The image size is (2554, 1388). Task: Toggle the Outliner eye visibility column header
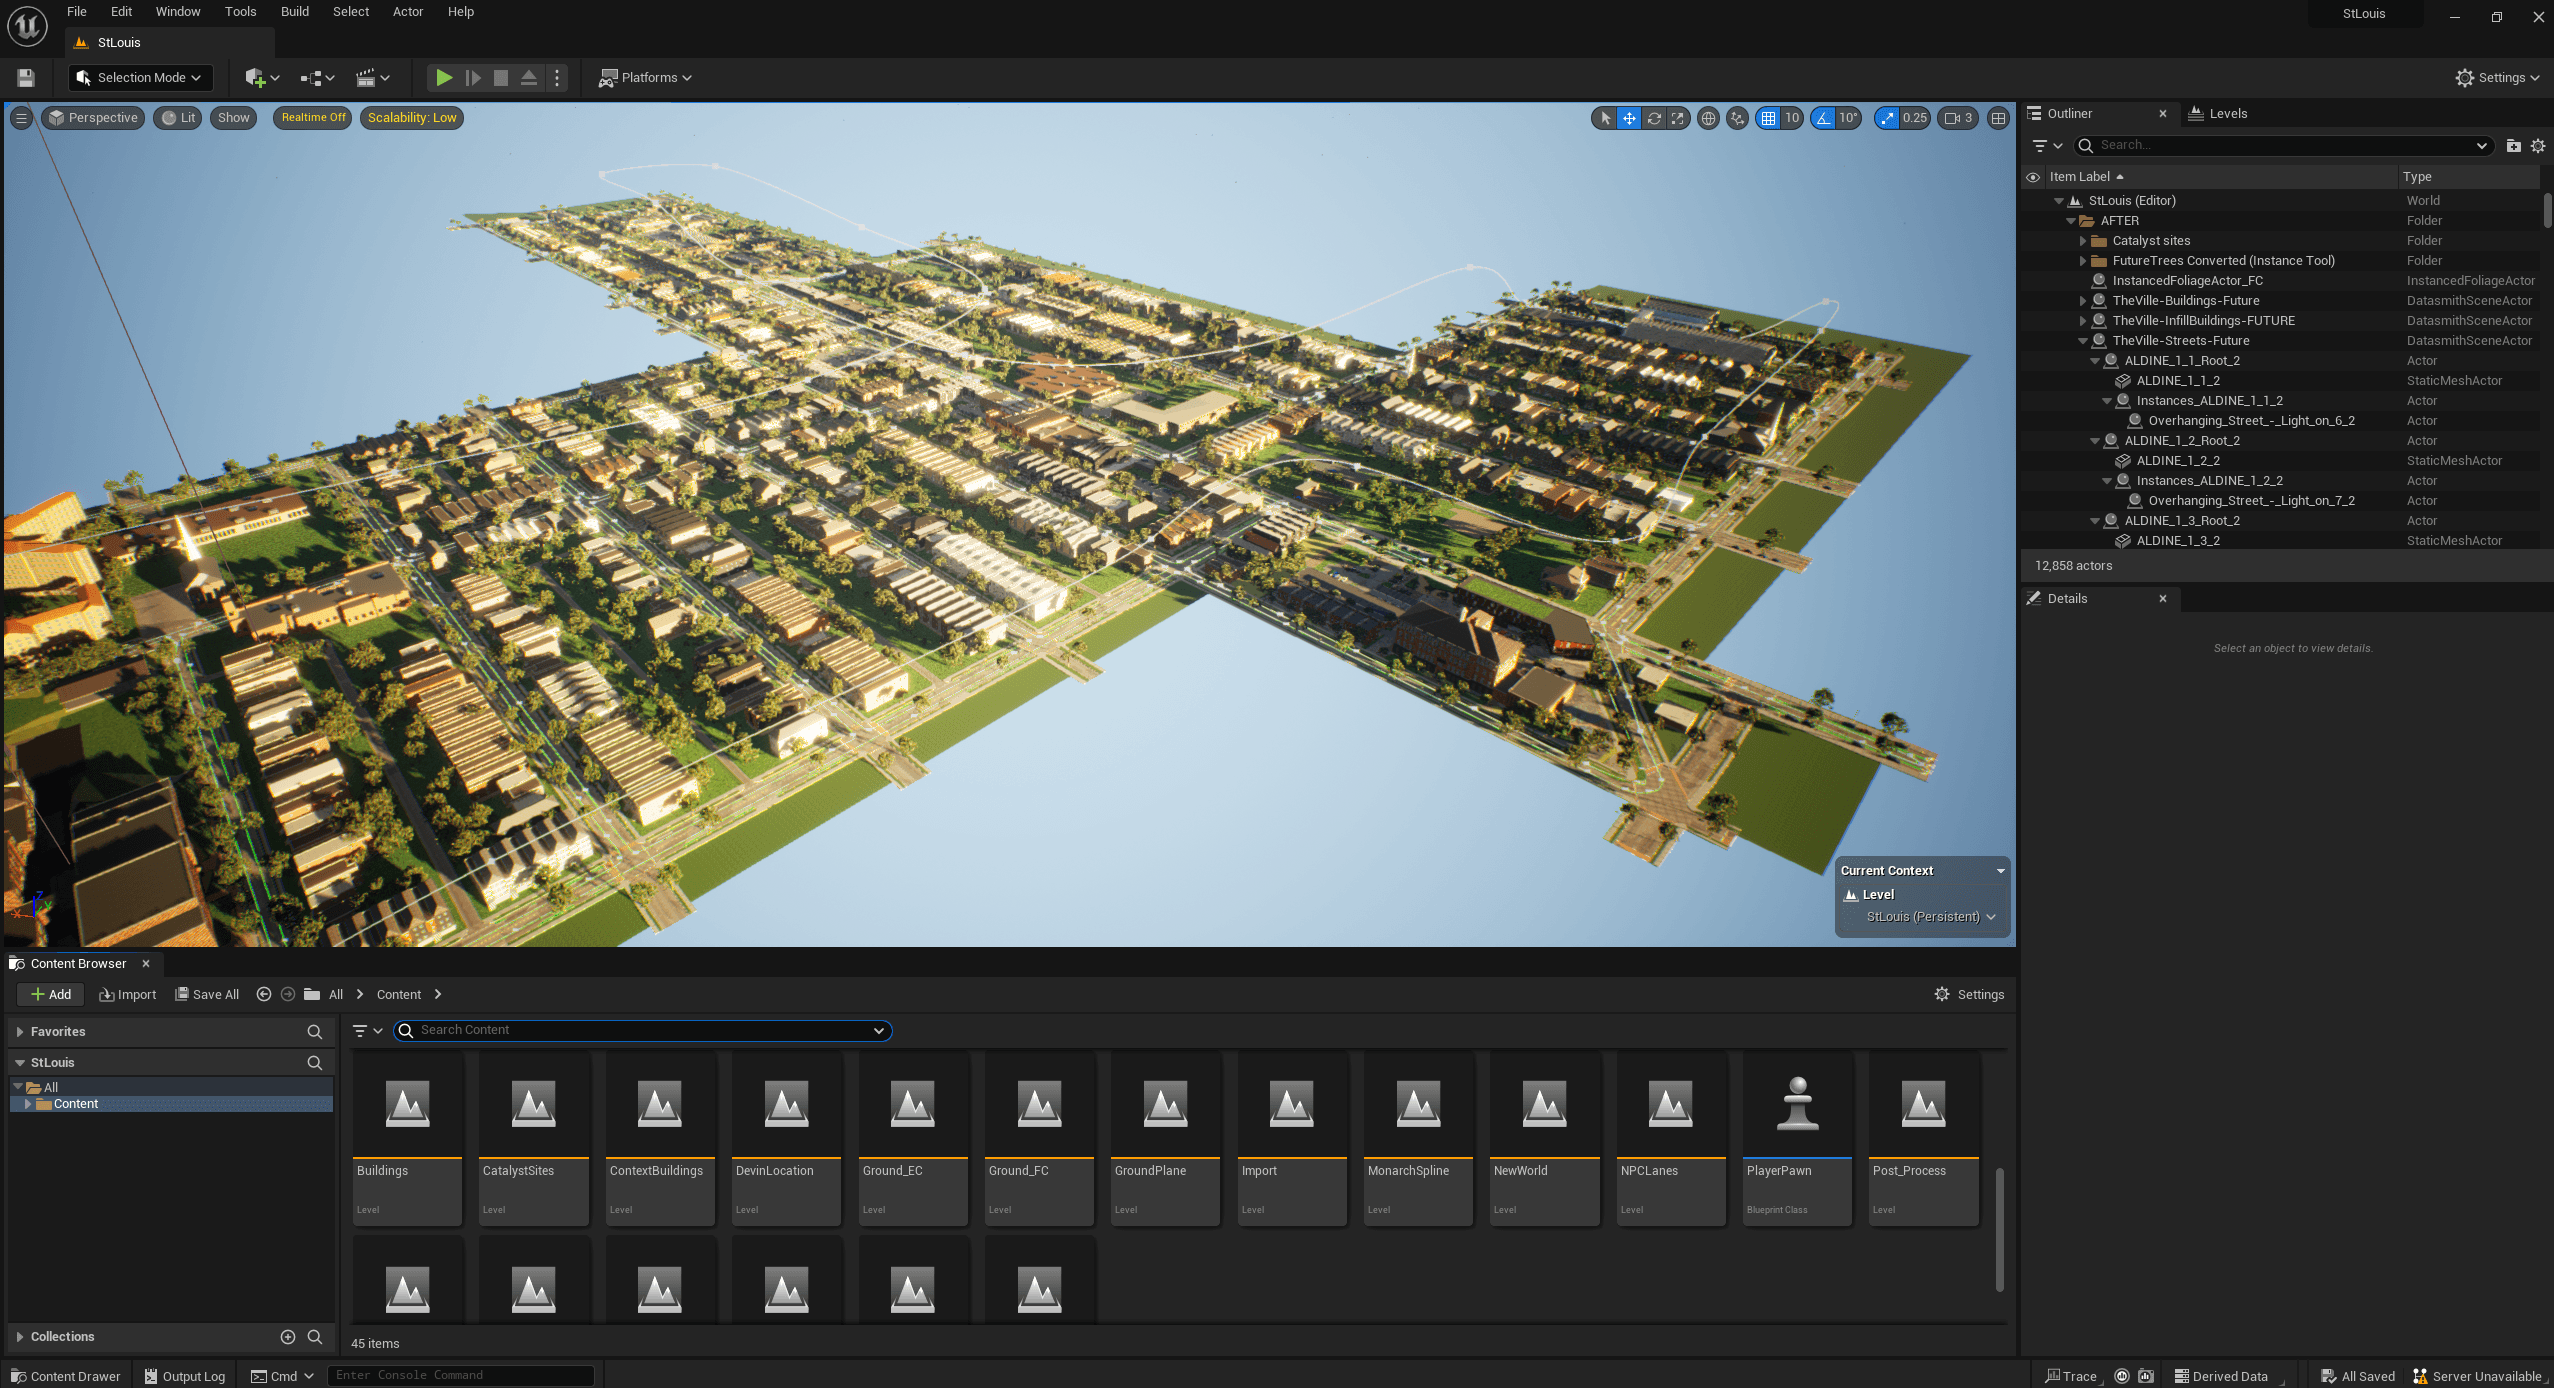pyautogui.click(x=2033, y=177)
